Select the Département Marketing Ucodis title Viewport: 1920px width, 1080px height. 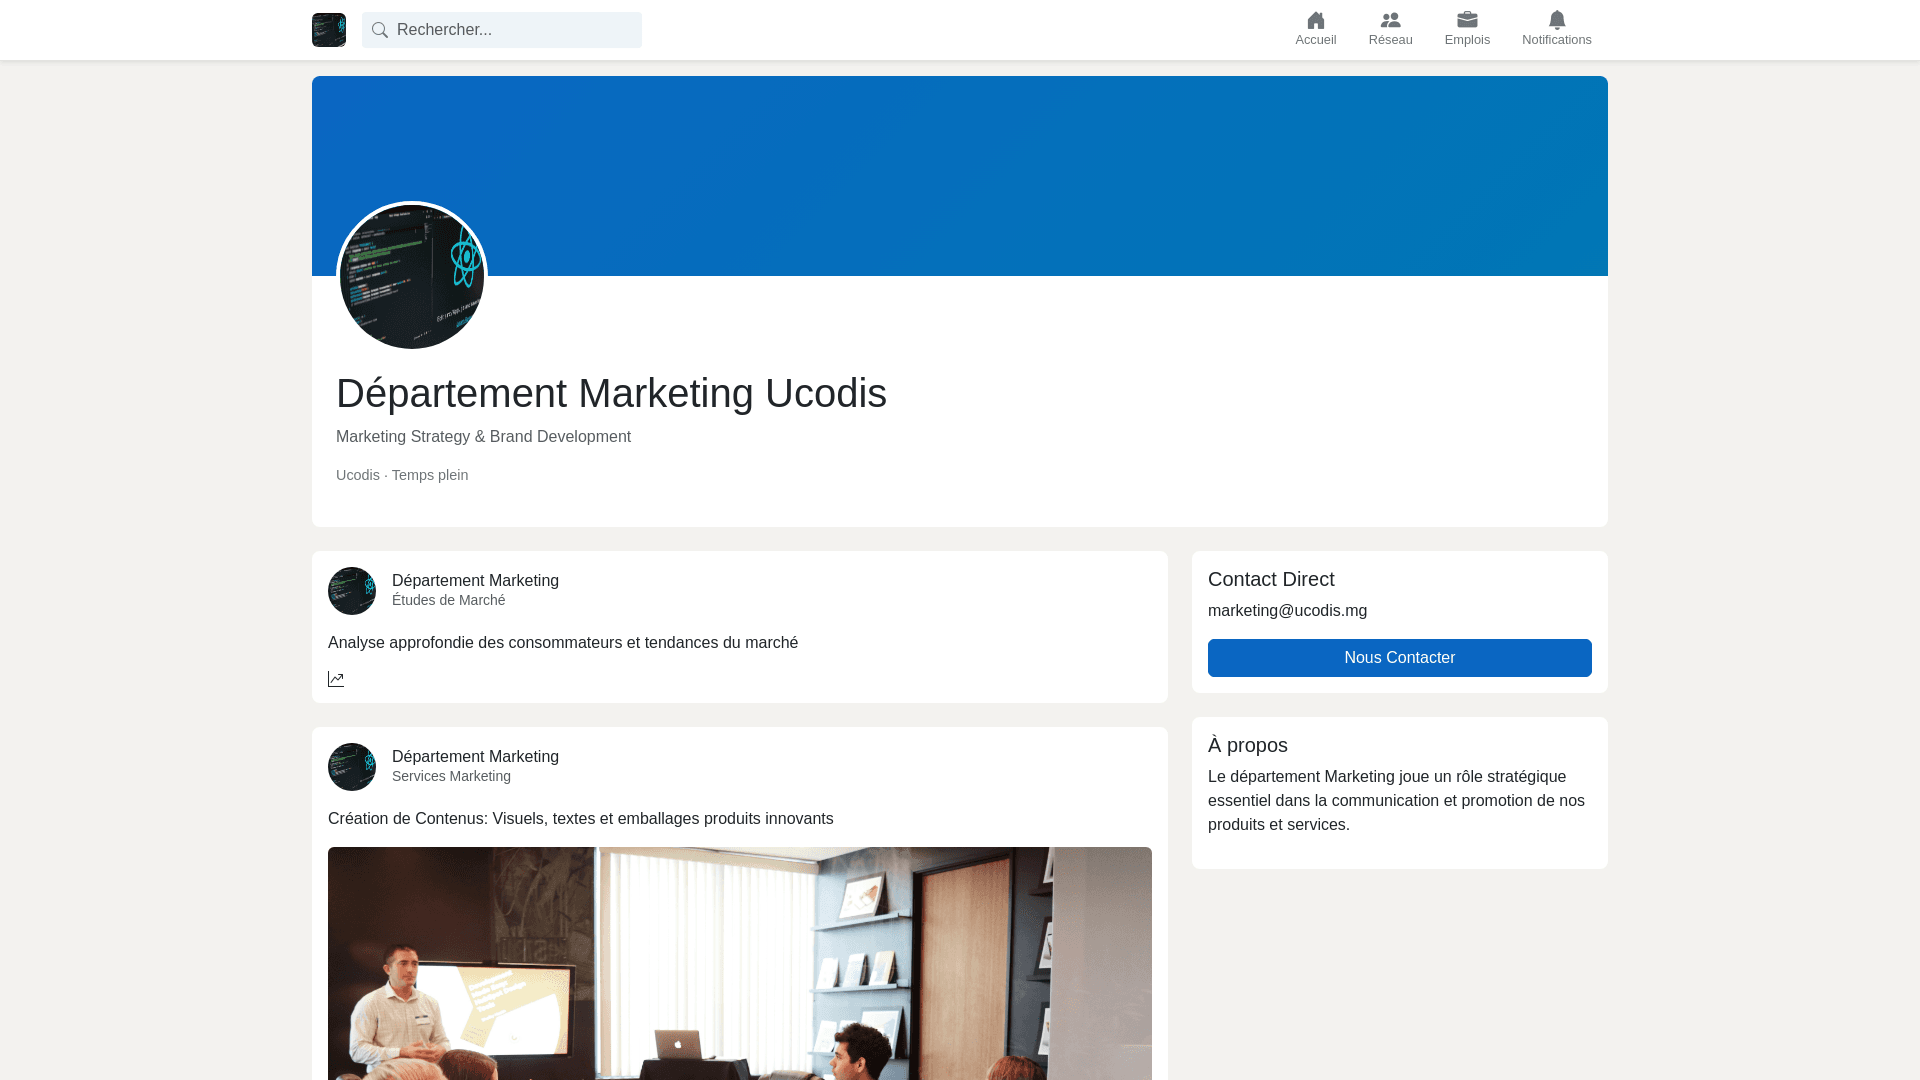pos(611,393)
